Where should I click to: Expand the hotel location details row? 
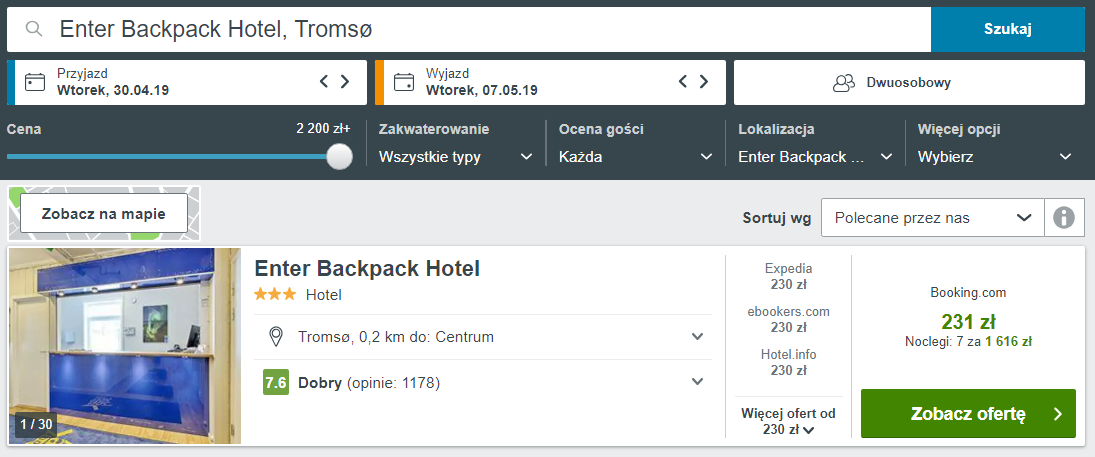pos(698,337)
